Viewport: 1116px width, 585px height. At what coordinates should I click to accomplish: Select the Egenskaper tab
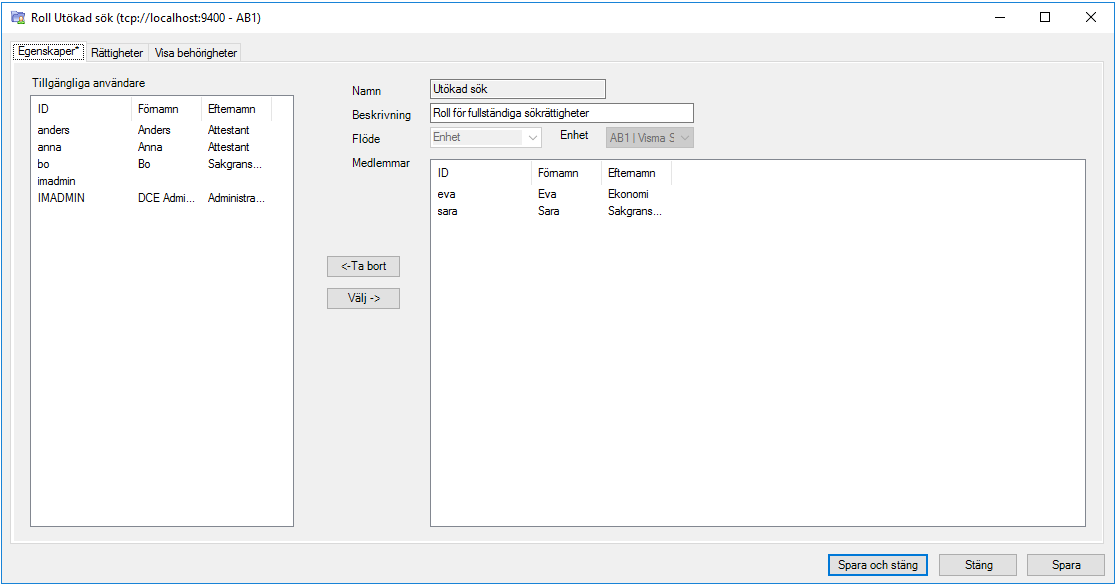click(47, 51)
